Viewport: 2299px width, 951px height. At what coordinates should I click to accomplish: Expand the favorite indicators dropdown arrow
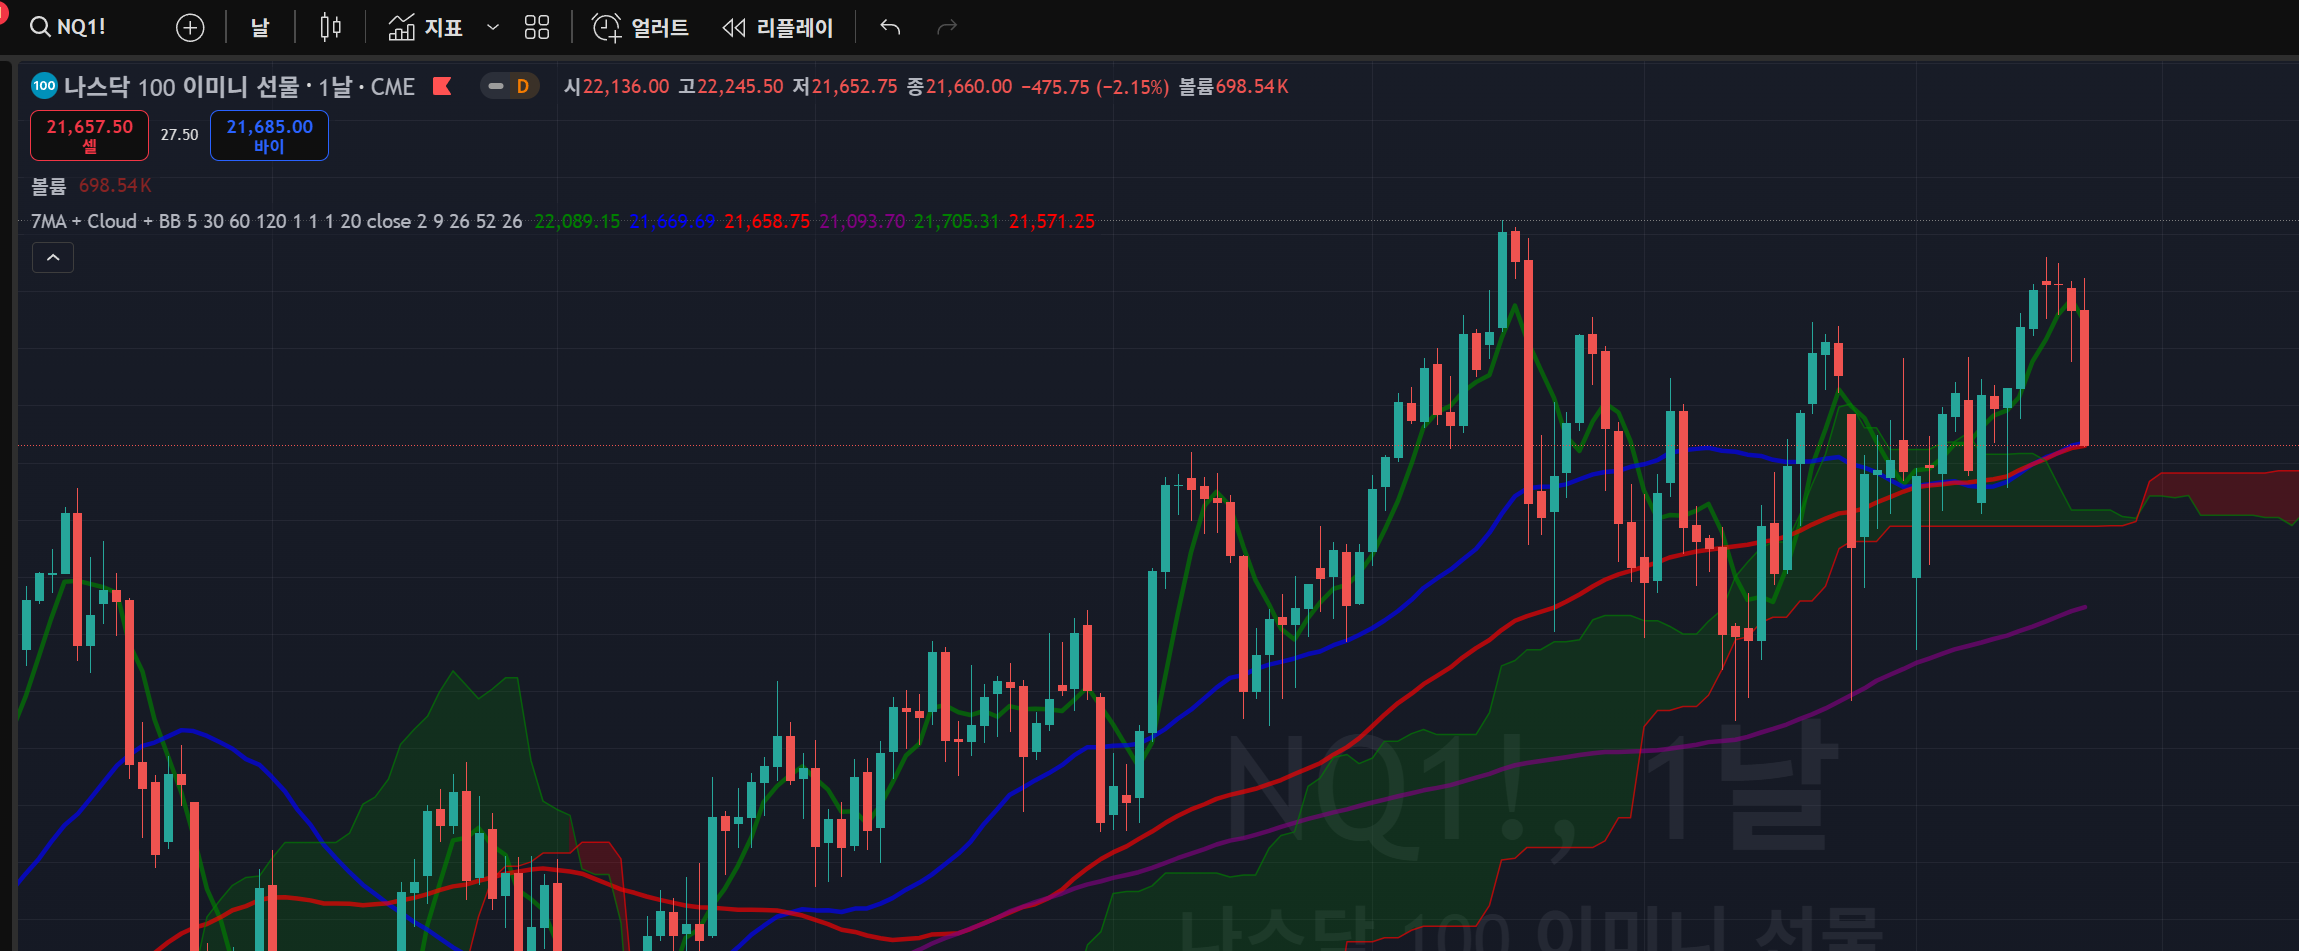(493, 28)
